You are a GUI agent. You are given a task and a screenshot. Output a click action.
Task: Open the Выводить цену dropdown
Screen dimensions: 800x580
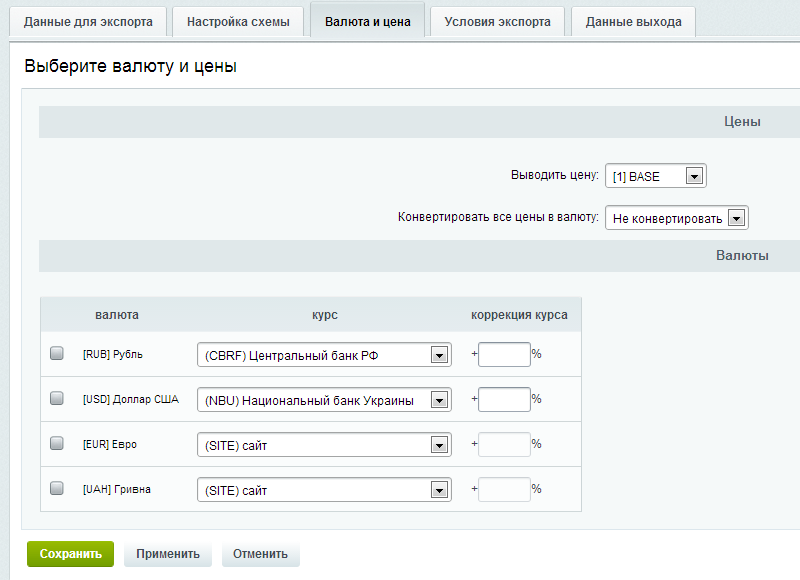point(655,175)
